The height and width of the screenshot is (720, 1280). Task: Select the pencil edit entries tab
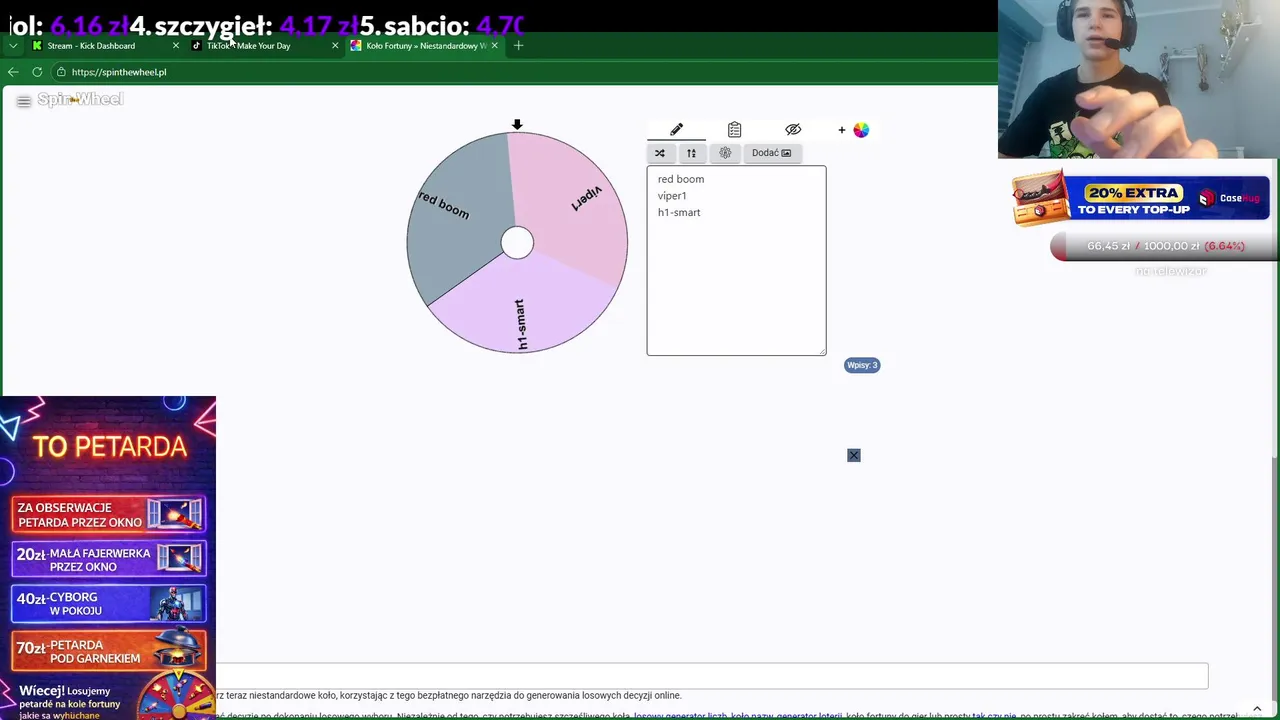point(676,129)
